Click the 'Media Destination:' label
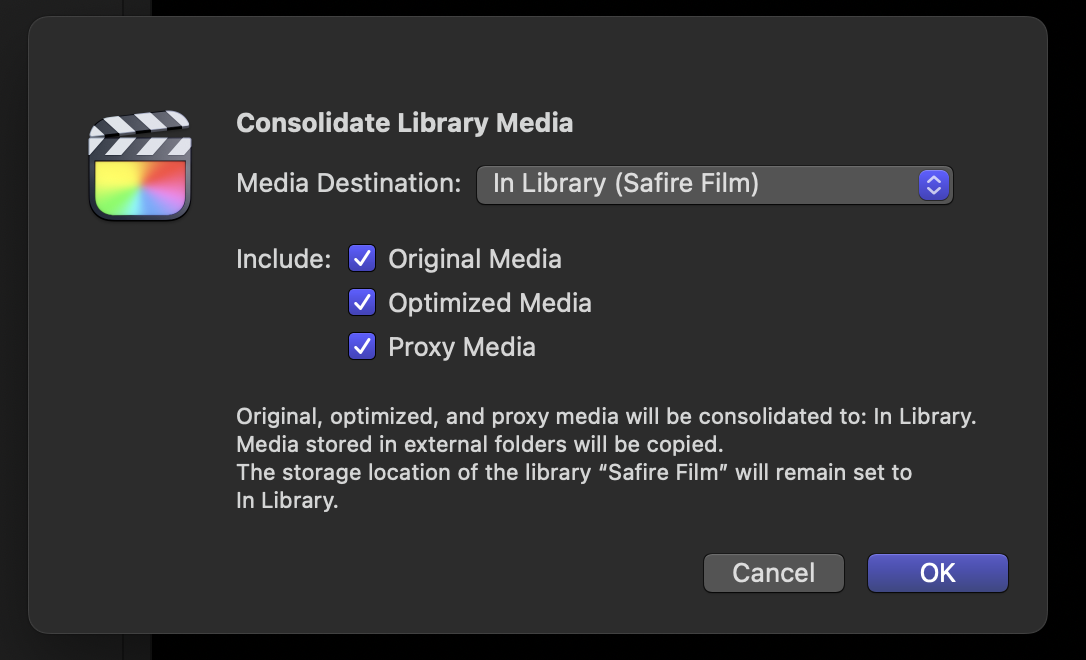 pyautogui.click(x=348, y=184)
